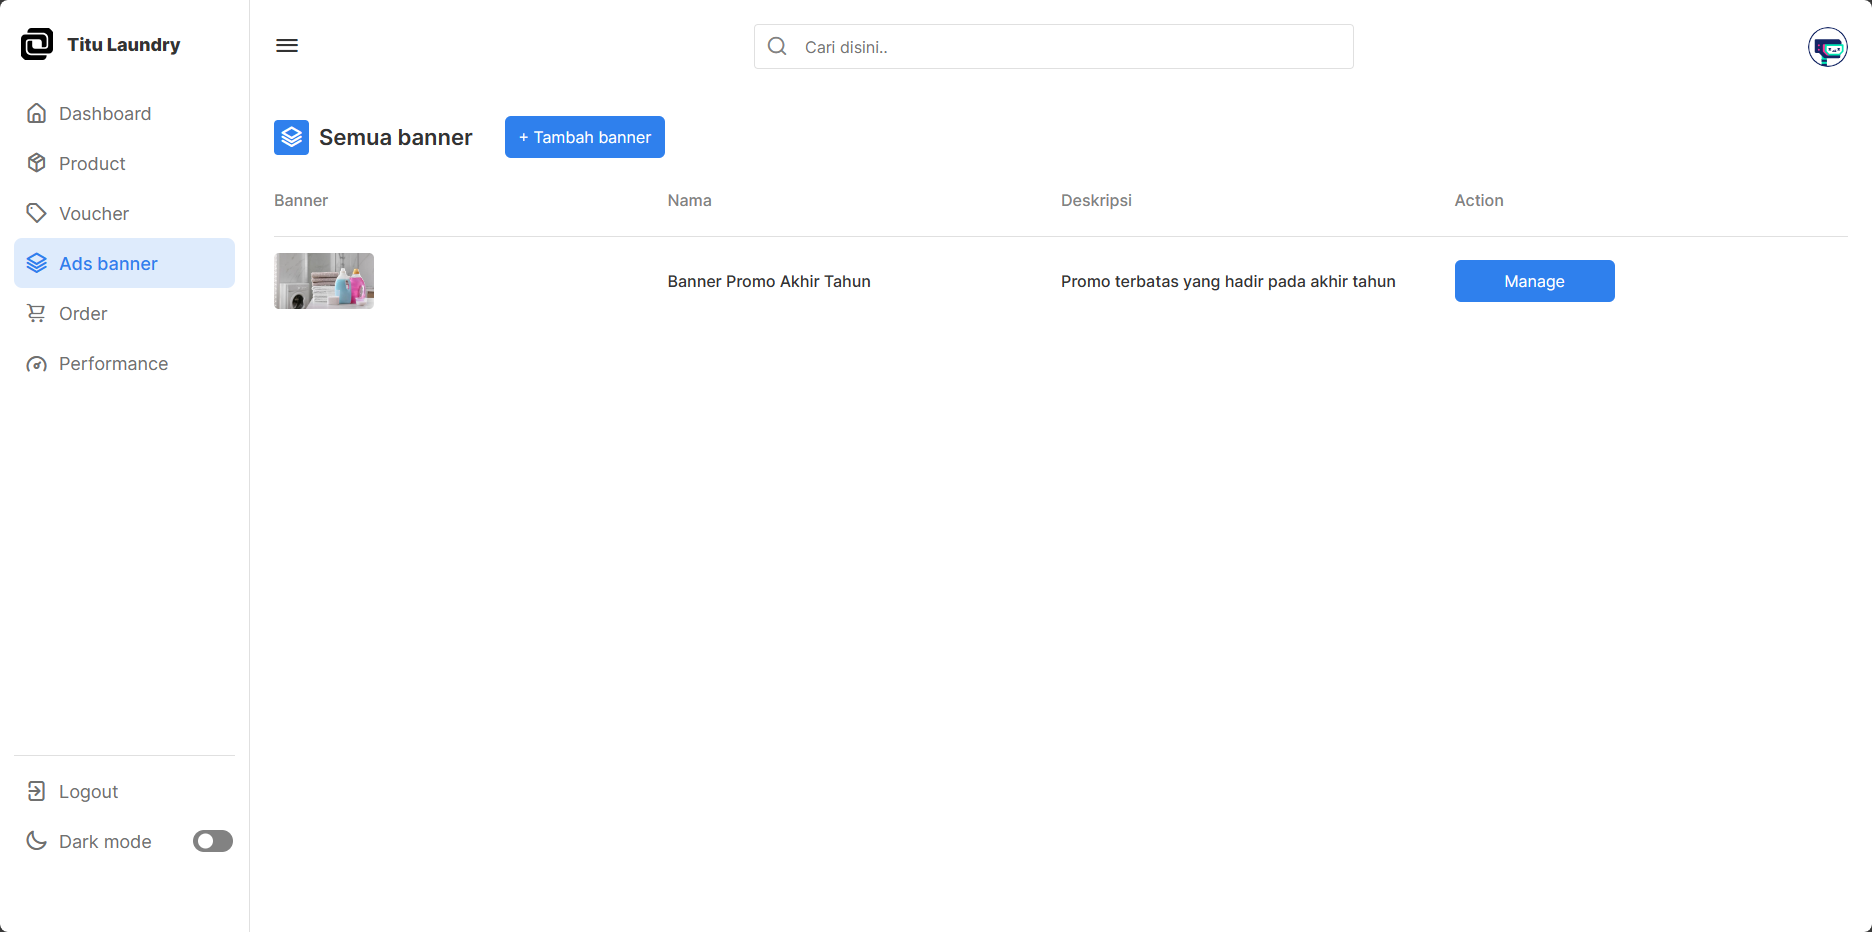Select the Order menu entry

tap(83, 313)
